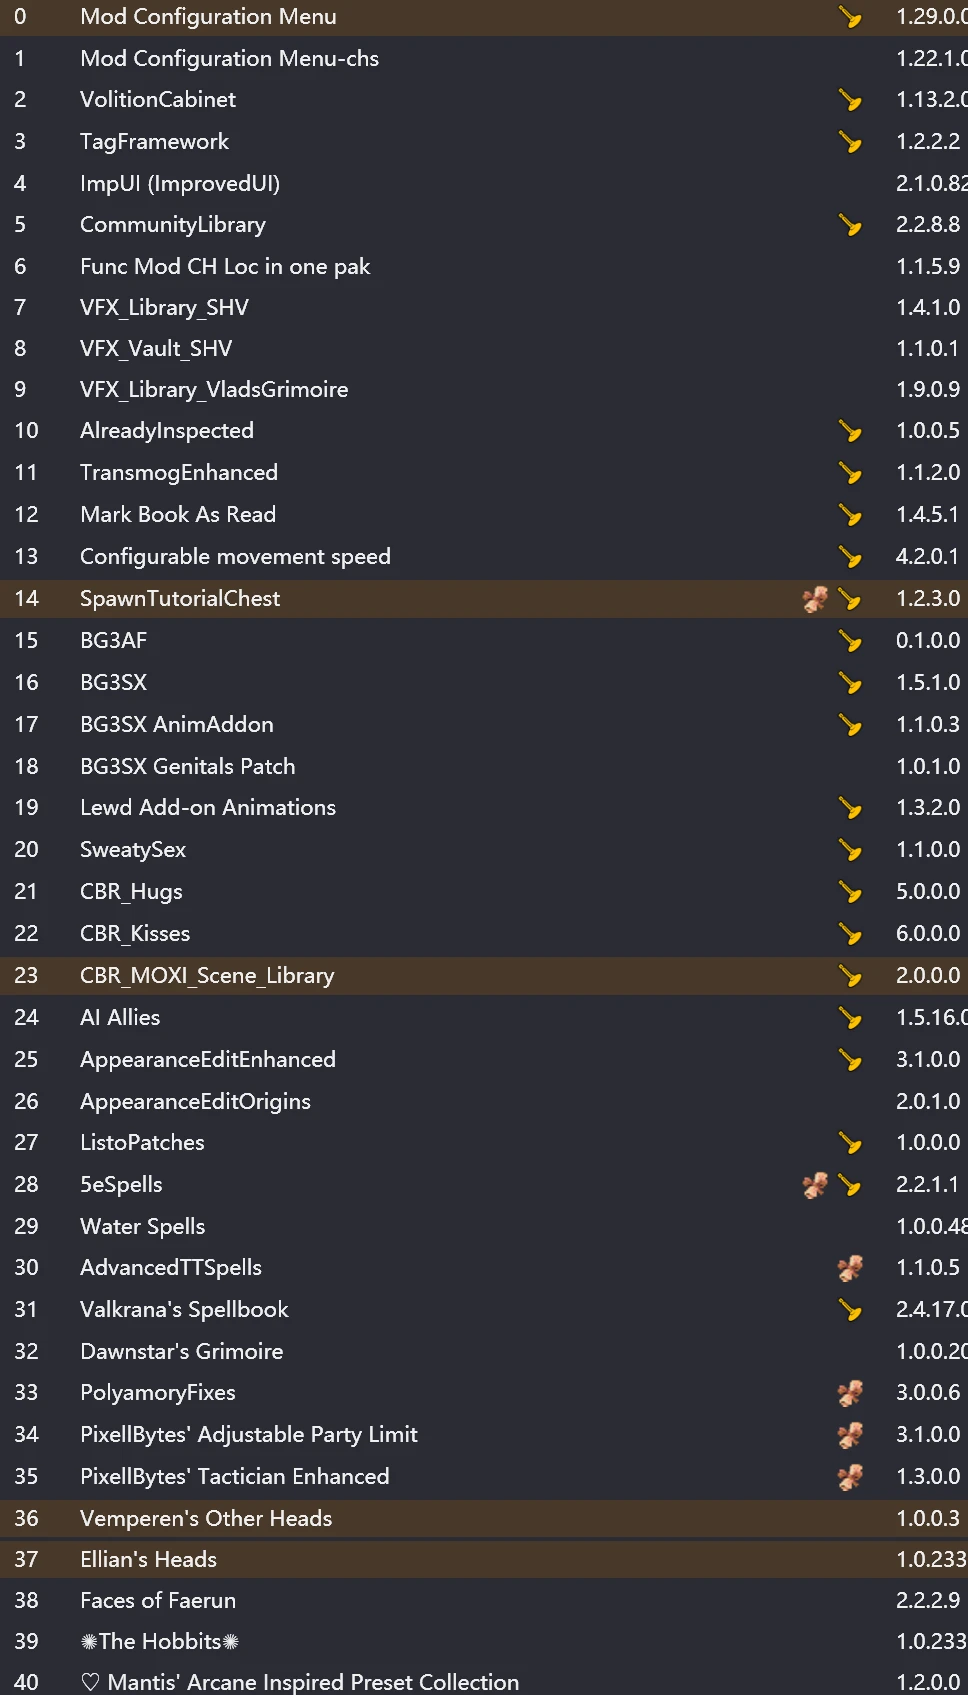Select the ImpUI (ImprovedUI) mod entry
The image size is (968, 1695).
pyautogui.click(x=180, y=184)
